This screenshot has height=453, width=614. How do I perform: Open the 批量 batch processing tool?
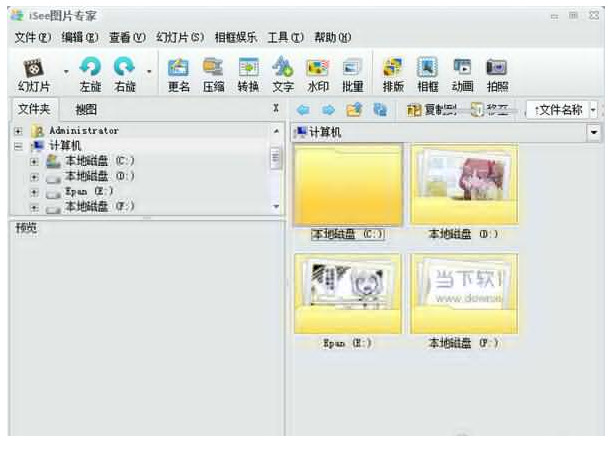point(352,75)
